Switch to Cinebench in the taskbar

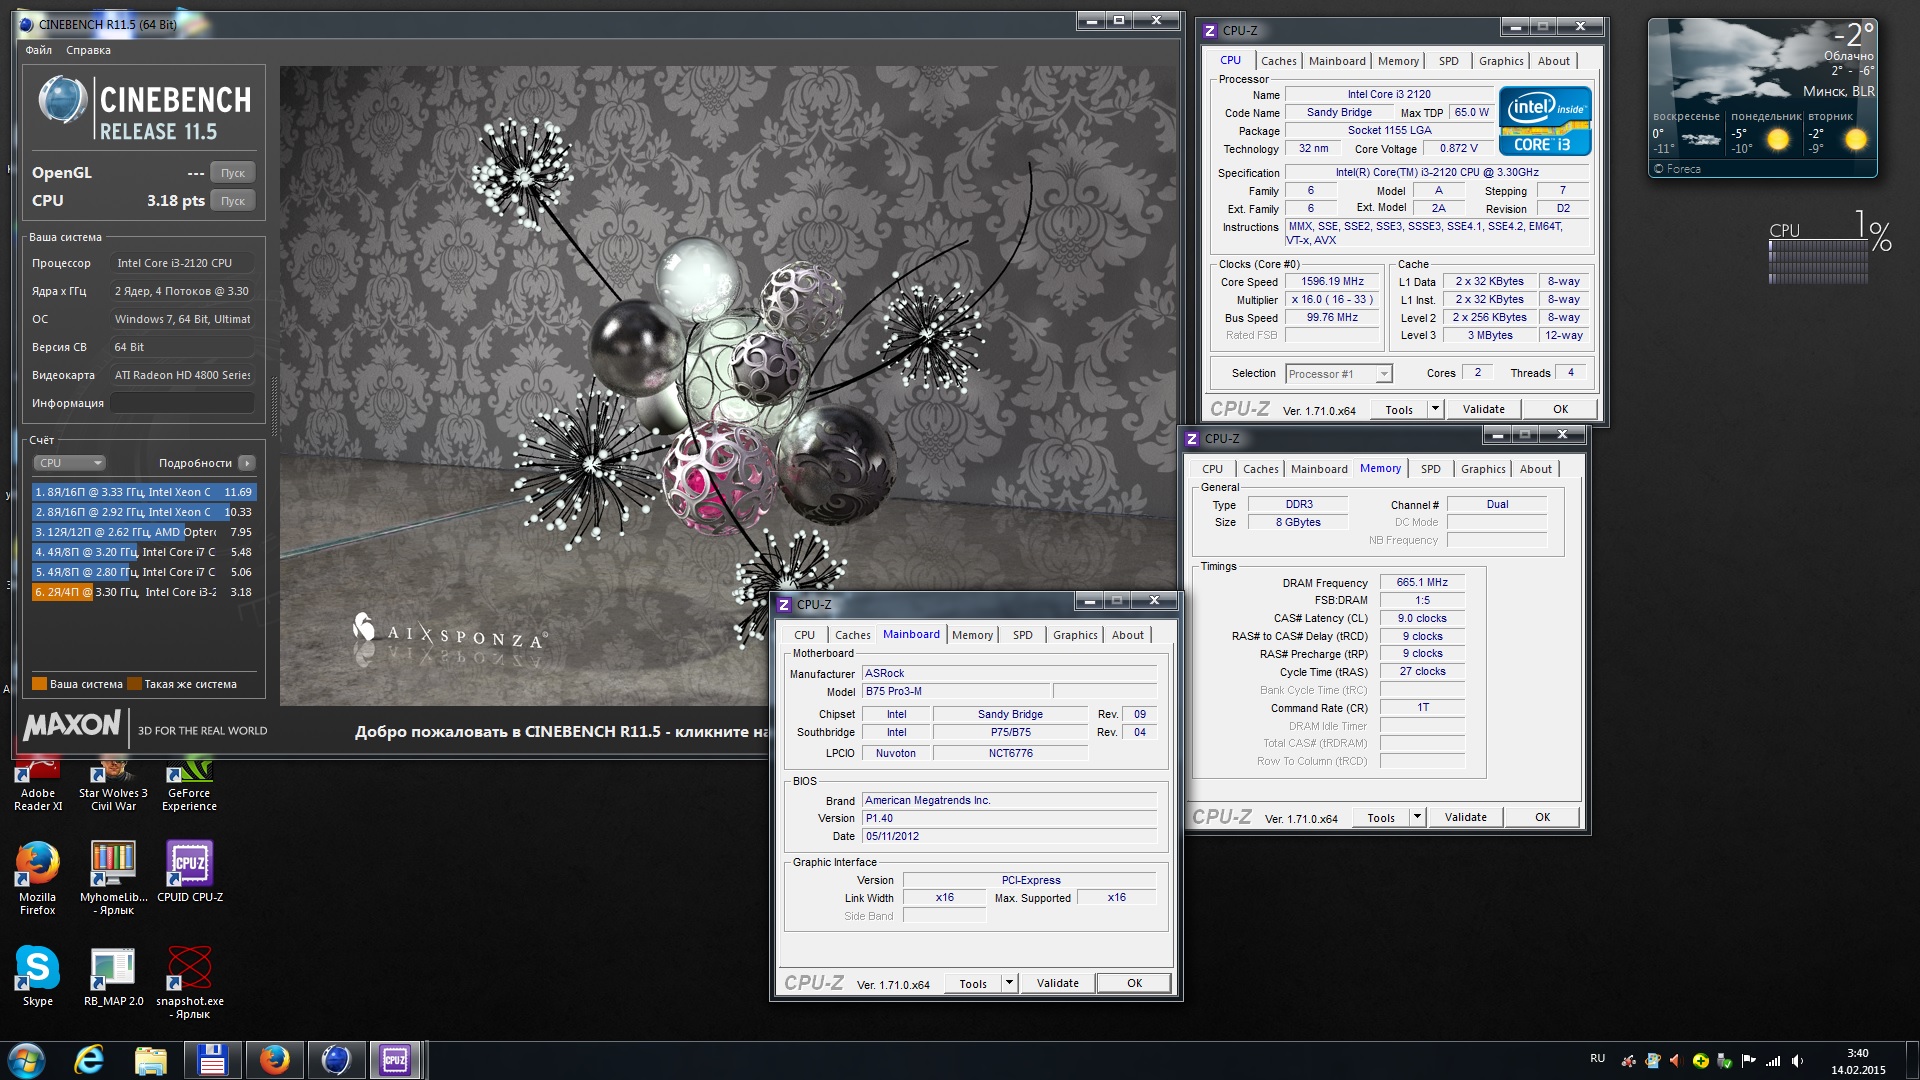point(336,1060)
